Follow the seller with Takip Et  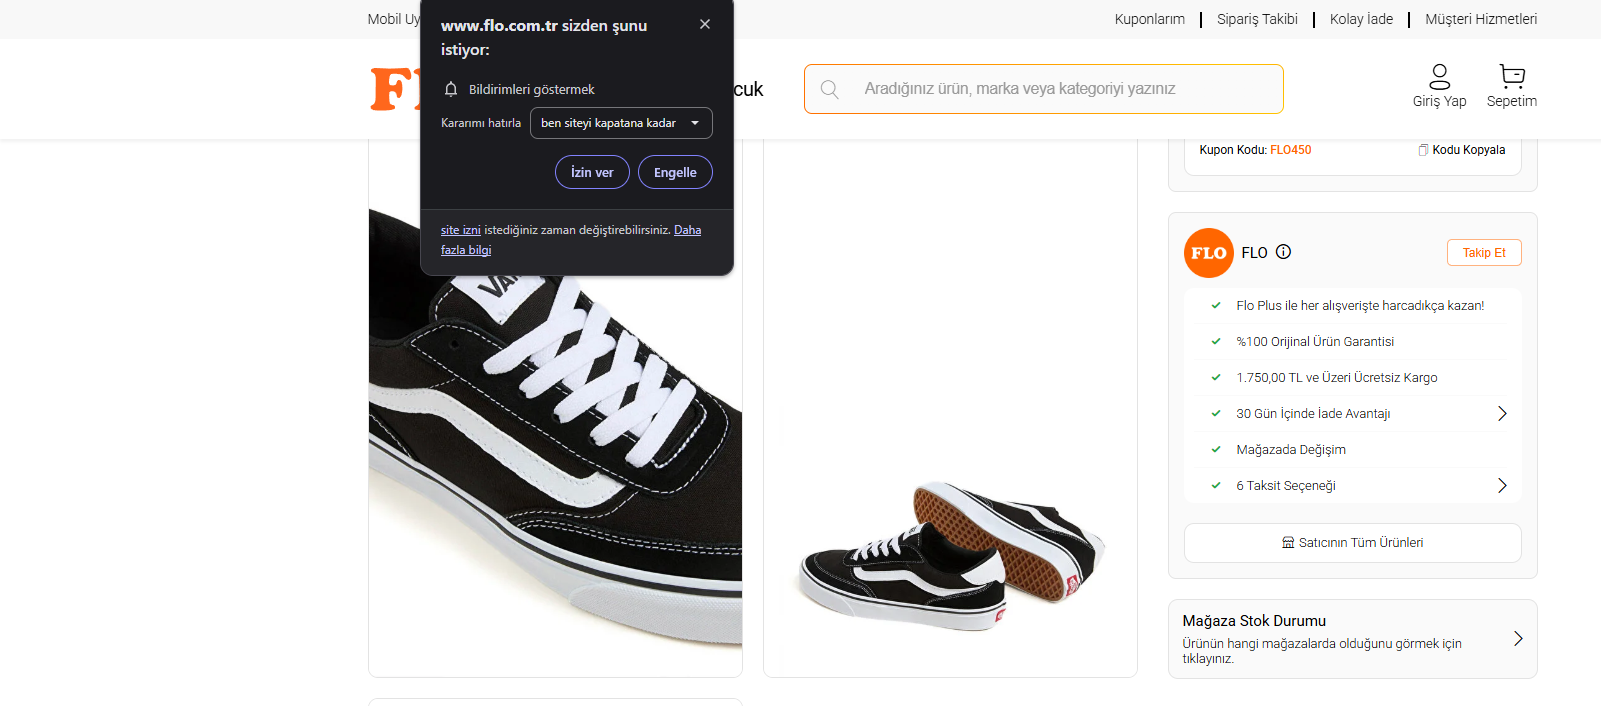[1483, 253]
